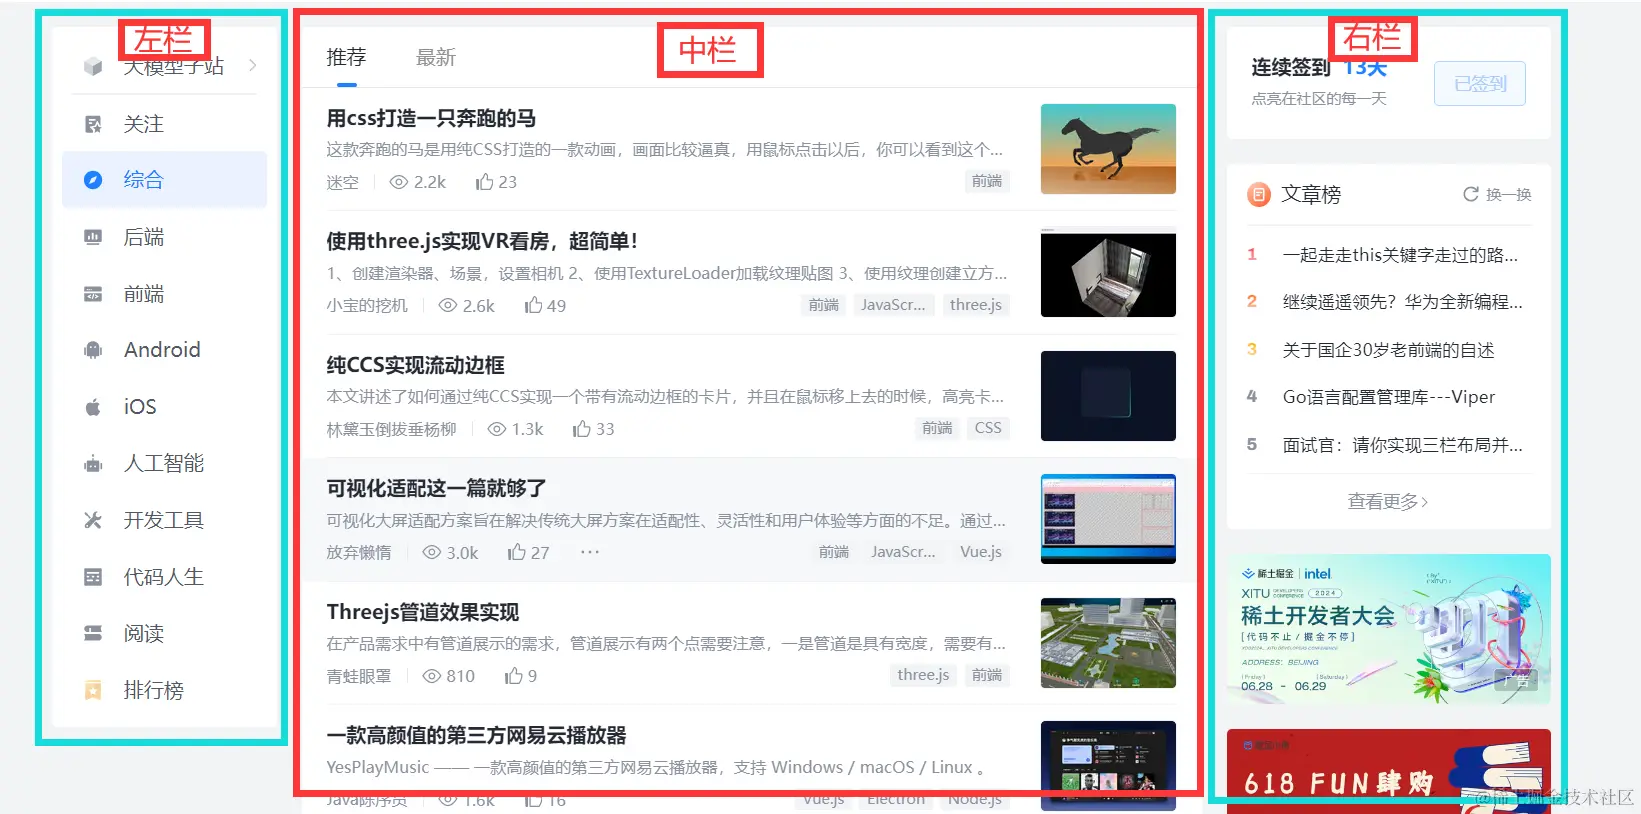The height and width of the screenshot is (814, 1641).
Task: Click the 大模型子站 cube icon
Action: pyautogui.click(x=93, y=67)
